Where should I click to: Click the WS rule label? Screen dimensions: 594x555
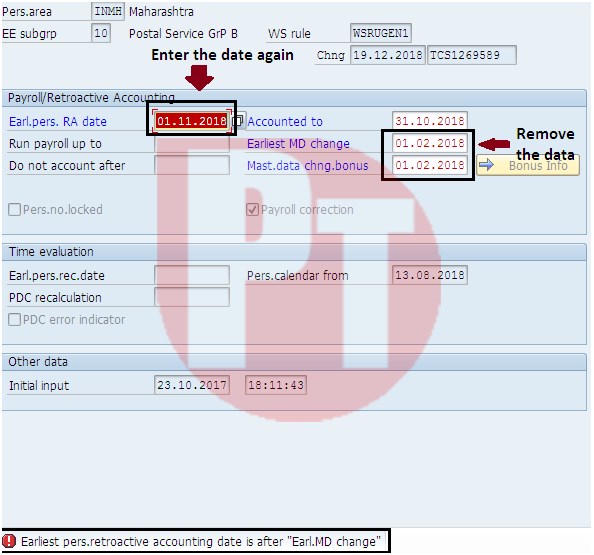pyautogui.click(x=289, y=34)
